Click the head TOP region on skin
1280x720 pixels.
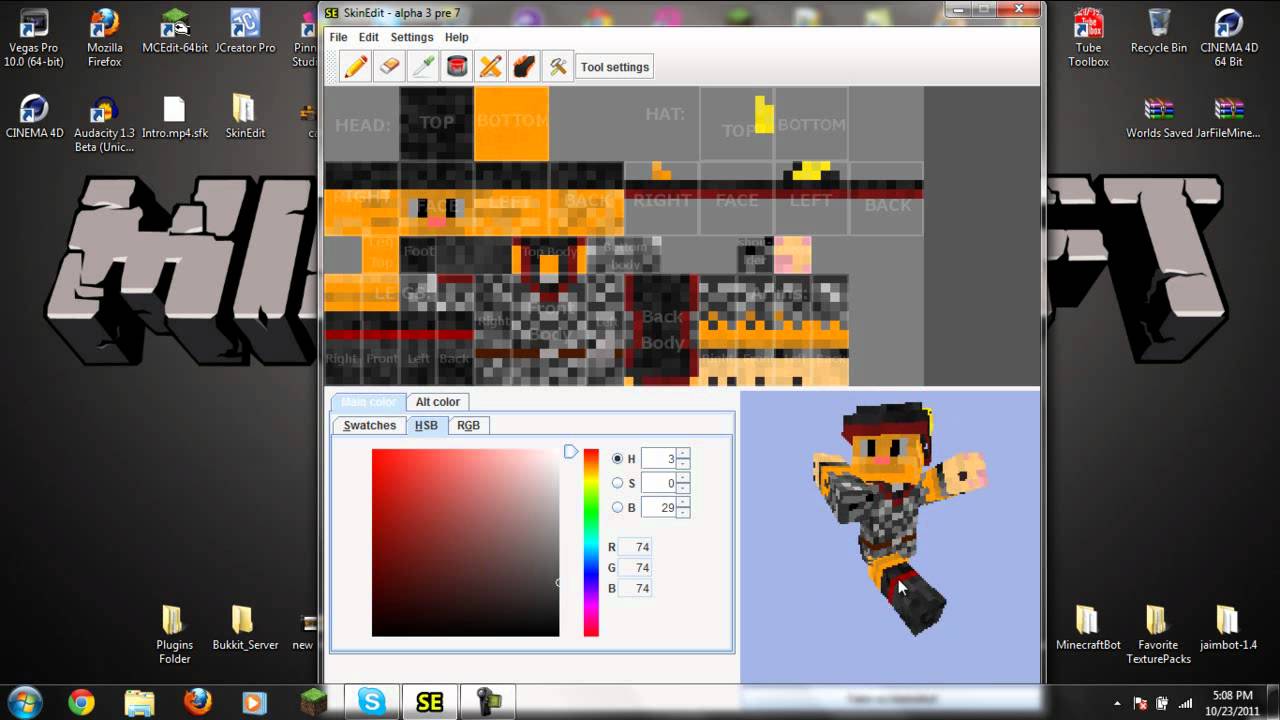pyautogui.click(x=437, y=123)
